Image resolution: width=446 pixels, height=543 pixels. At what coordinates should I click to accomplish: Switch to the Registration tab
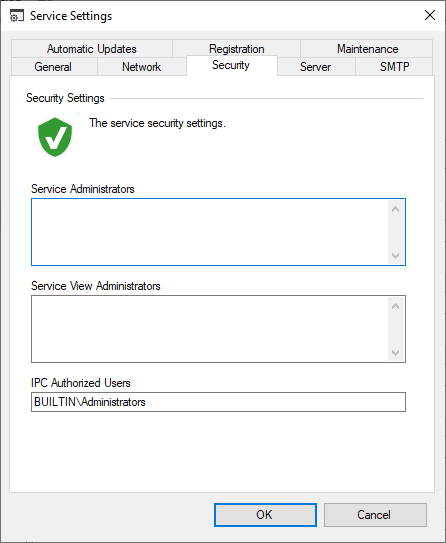[x=237, y=49]
